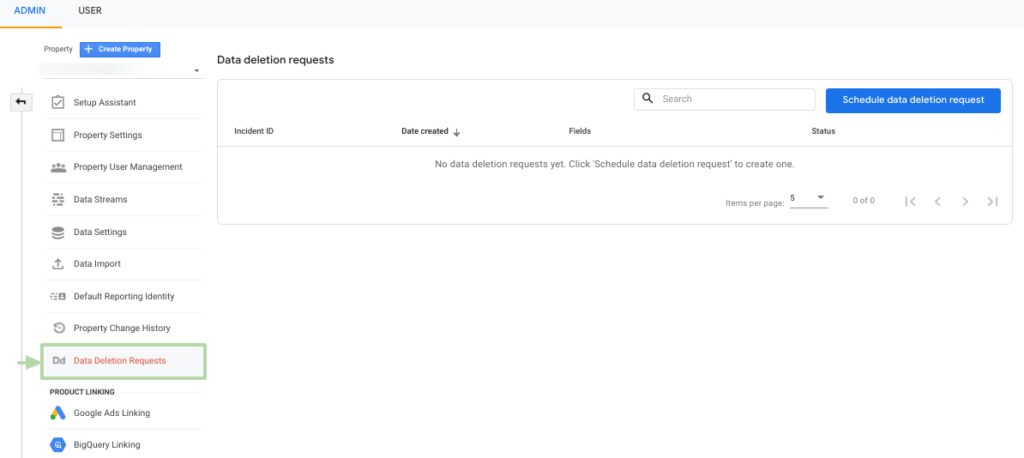Click the Data Import upload icon
The height and width of the screenshot is (458, 1024).
[58, 264]
